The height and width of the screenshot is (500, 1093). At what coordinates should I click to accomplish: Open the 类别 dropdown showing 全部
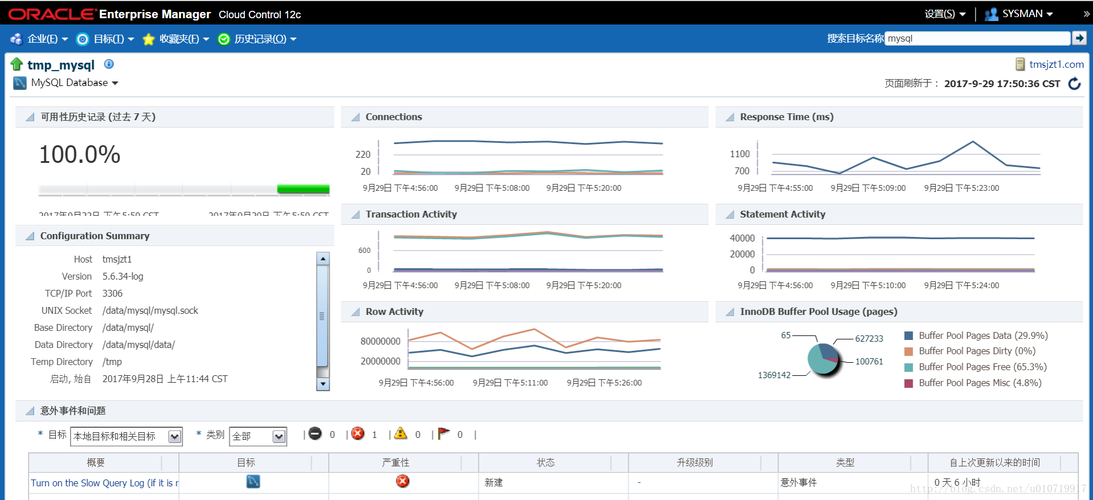(x=258, y=436)
